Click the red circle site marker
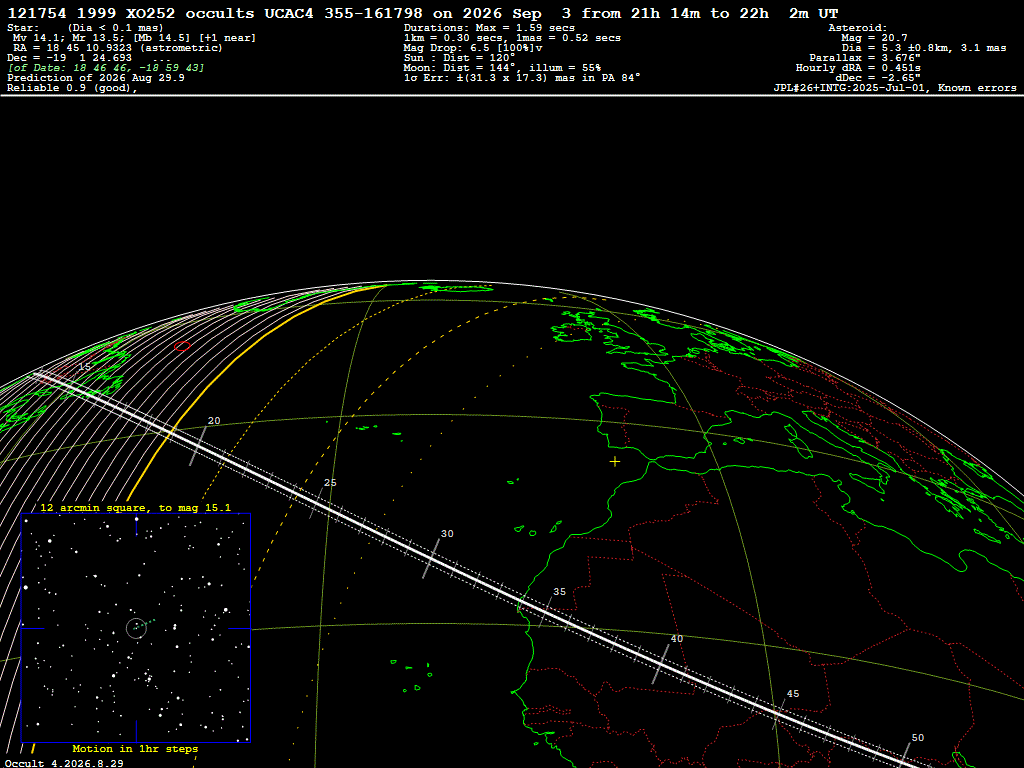 pyautogui.click(x=183, y=346)
